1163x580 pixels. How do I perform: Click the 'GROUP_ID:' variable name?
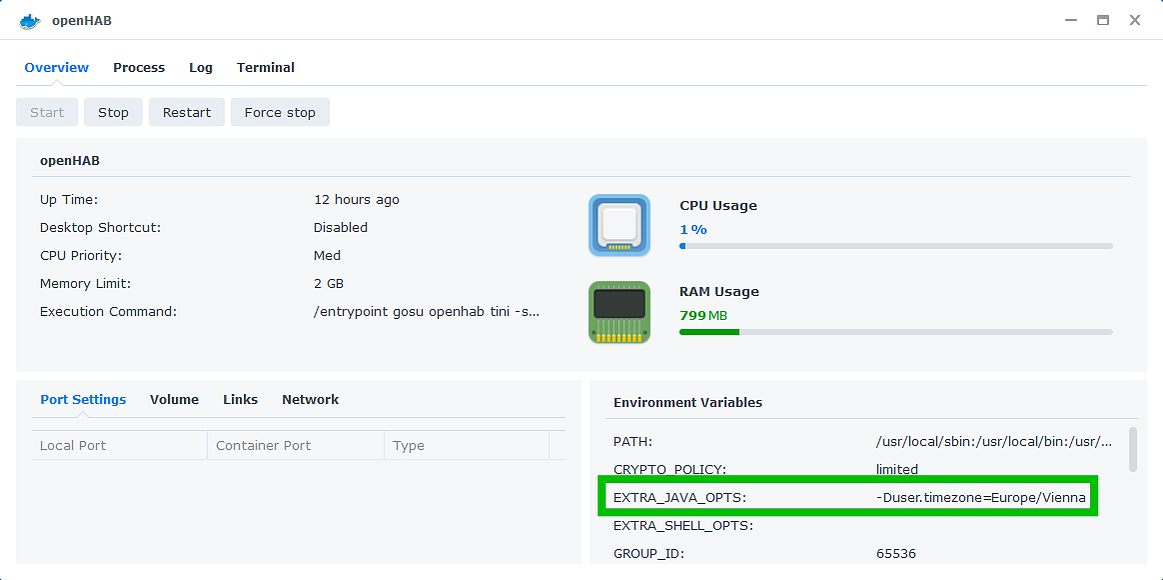pos(648,553)
